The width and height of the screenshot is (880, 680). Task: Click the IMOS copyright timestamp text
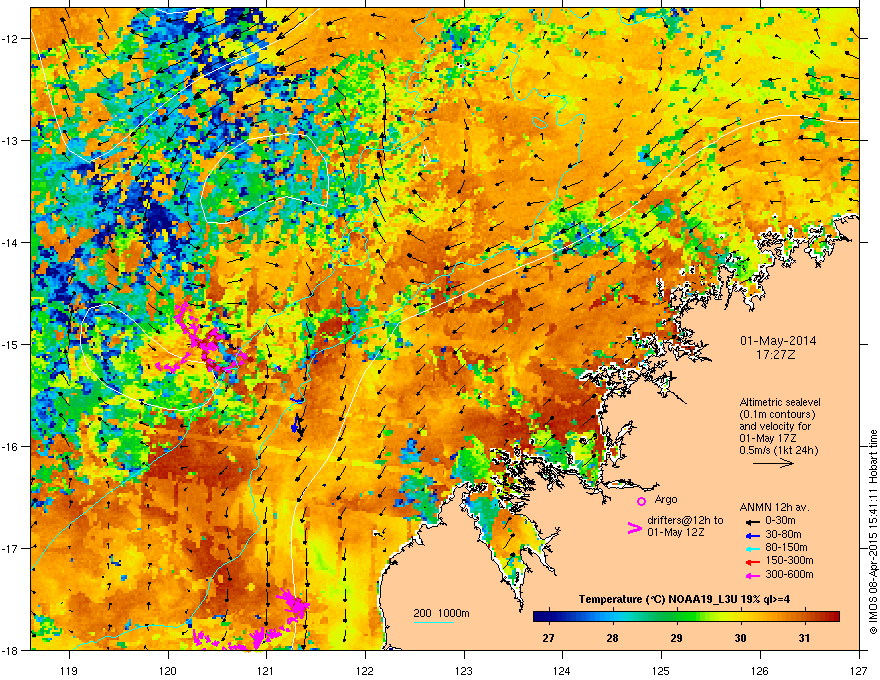(873, 532)
